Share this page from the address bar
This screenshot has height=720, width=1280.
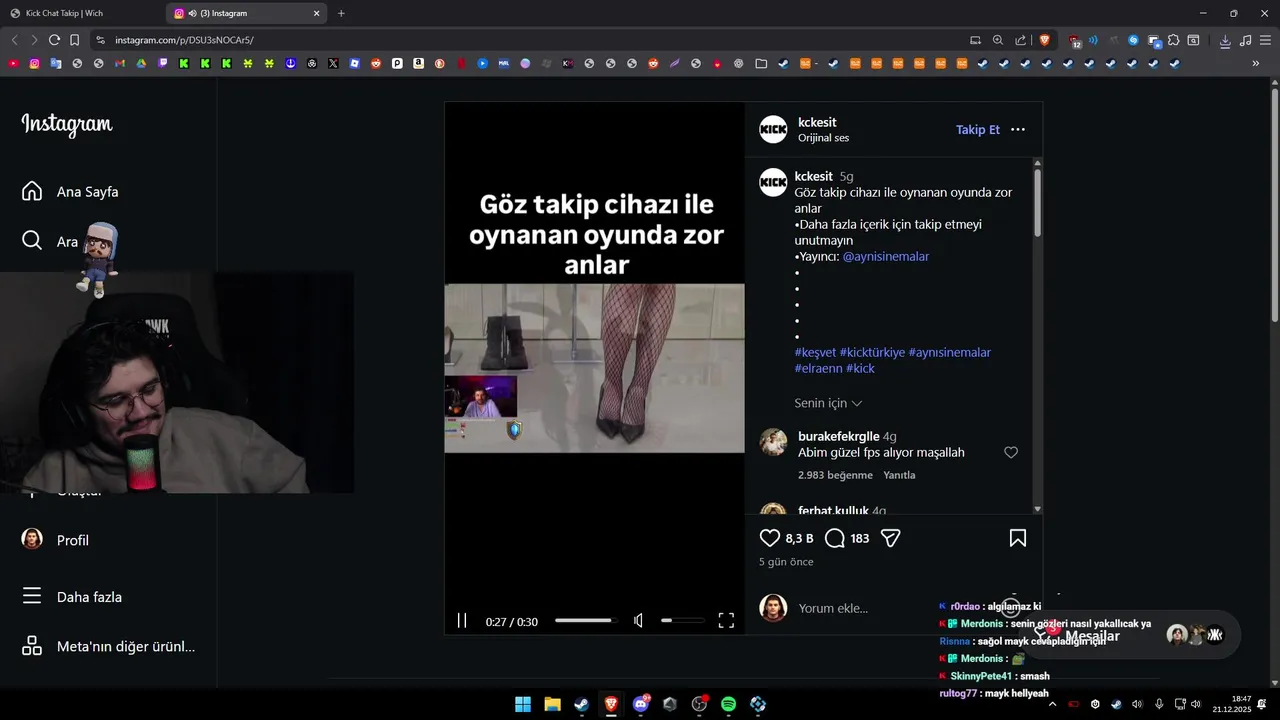click(1020, 40)
